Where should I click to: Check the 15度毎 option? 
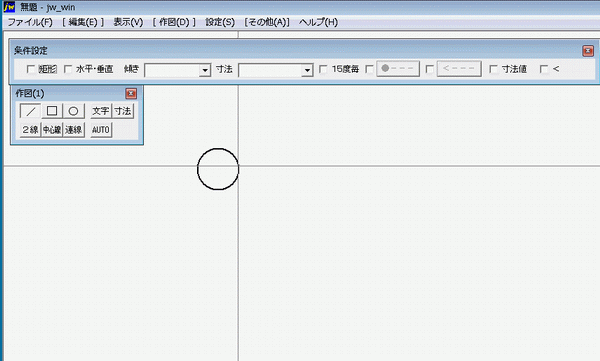[323, 69]
